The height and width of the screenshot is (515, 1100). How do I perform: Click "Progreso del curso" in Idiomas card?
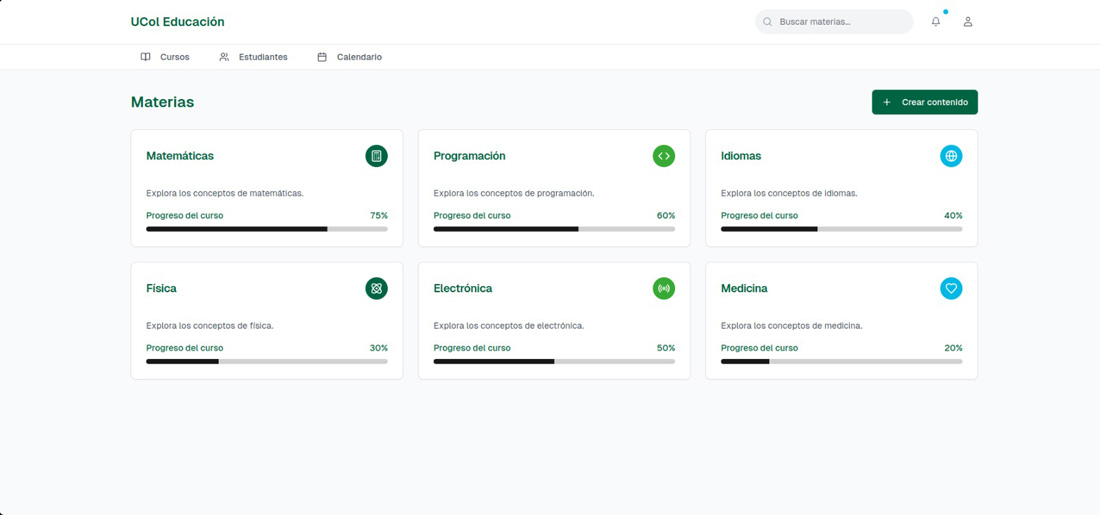tap(760, 215)
